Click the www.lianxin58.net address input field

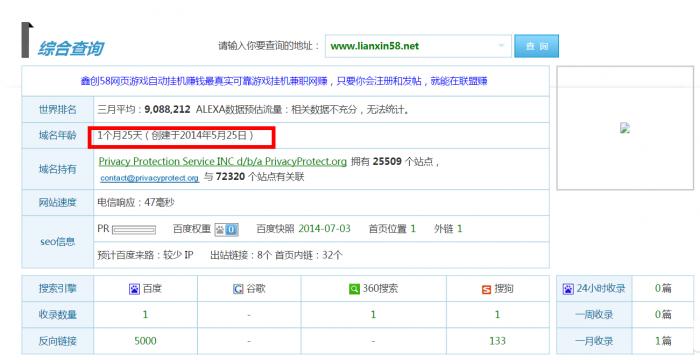(x=418, y=46)
